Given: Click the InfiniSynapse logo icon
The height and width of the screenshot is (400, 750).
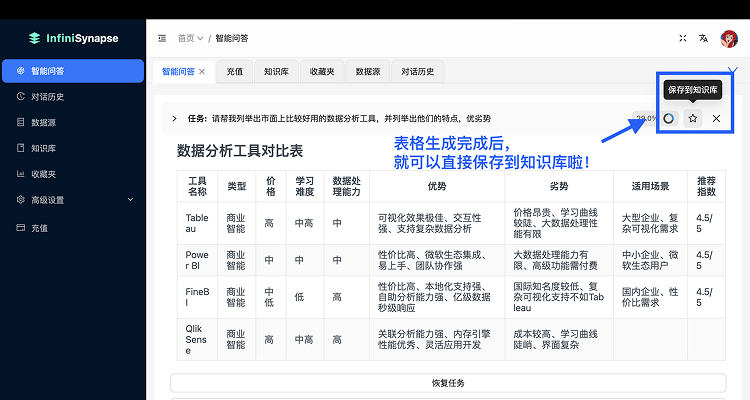Looking at the screenshot, I should (x=34, y=38).
